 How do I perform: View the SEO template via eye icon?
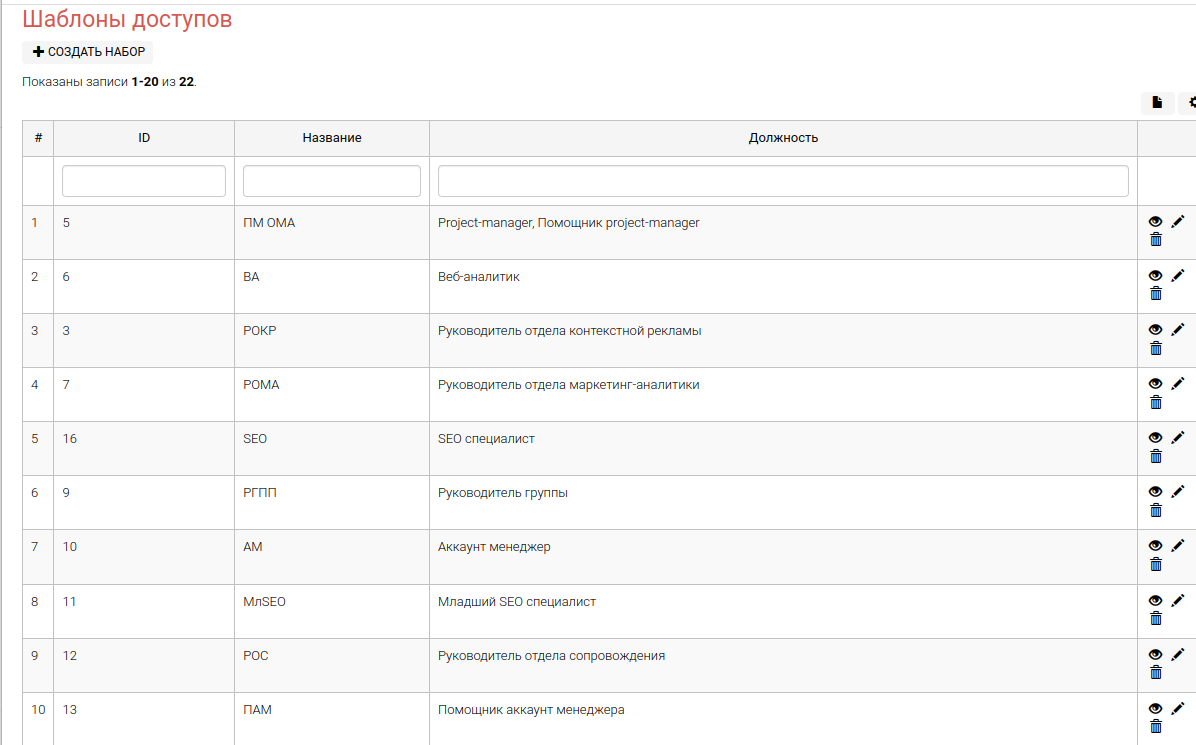(1156, 438)
